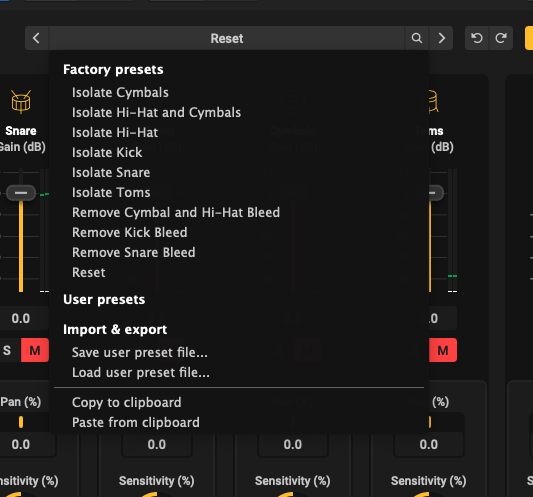Solo the Snare channel

pos(7,350)
